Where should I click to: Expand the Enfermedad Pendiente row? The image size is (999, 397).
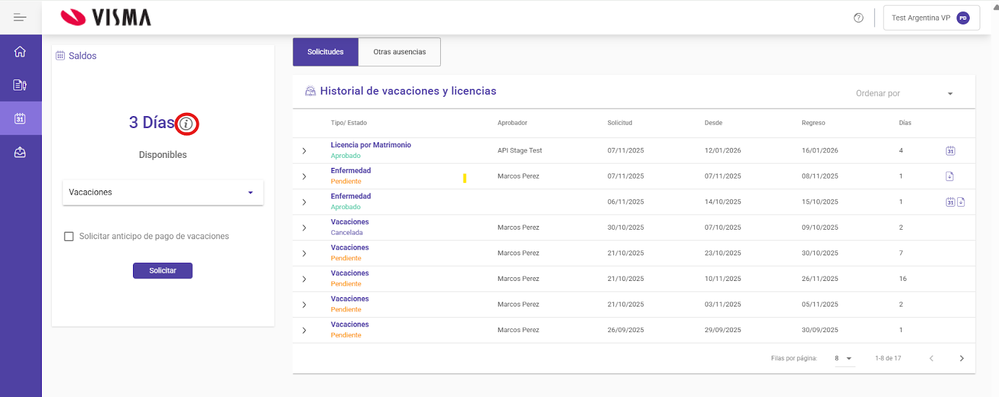point(304,176)
